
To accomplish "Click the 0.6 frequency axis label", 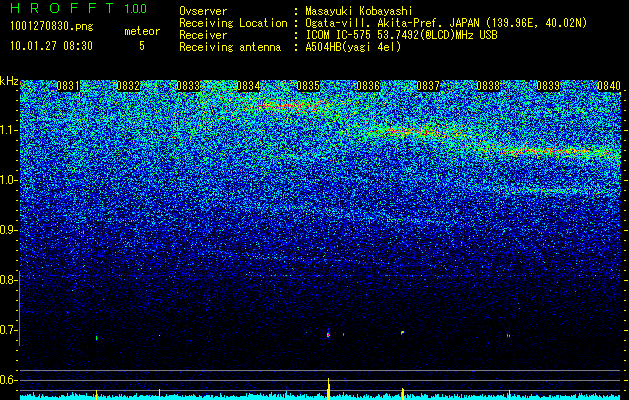I will click(8, 380).
